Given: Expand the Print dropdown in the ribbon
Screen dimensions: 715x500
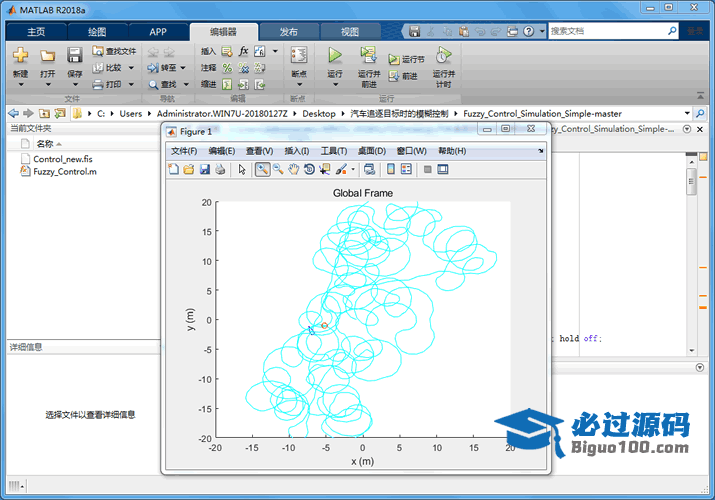Looking at the screenshot, I should tap(130, 85).
